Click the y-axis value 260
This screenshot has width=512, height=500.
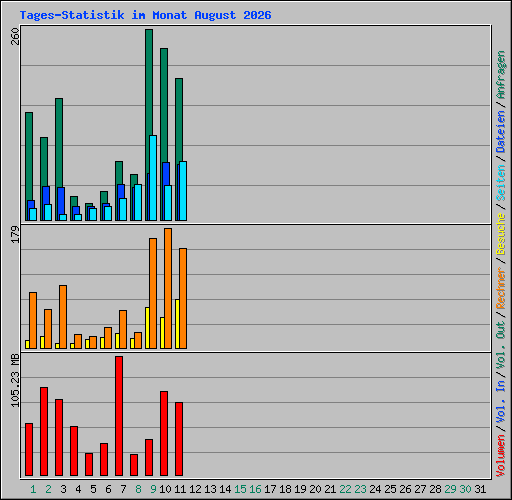[15, 37]
